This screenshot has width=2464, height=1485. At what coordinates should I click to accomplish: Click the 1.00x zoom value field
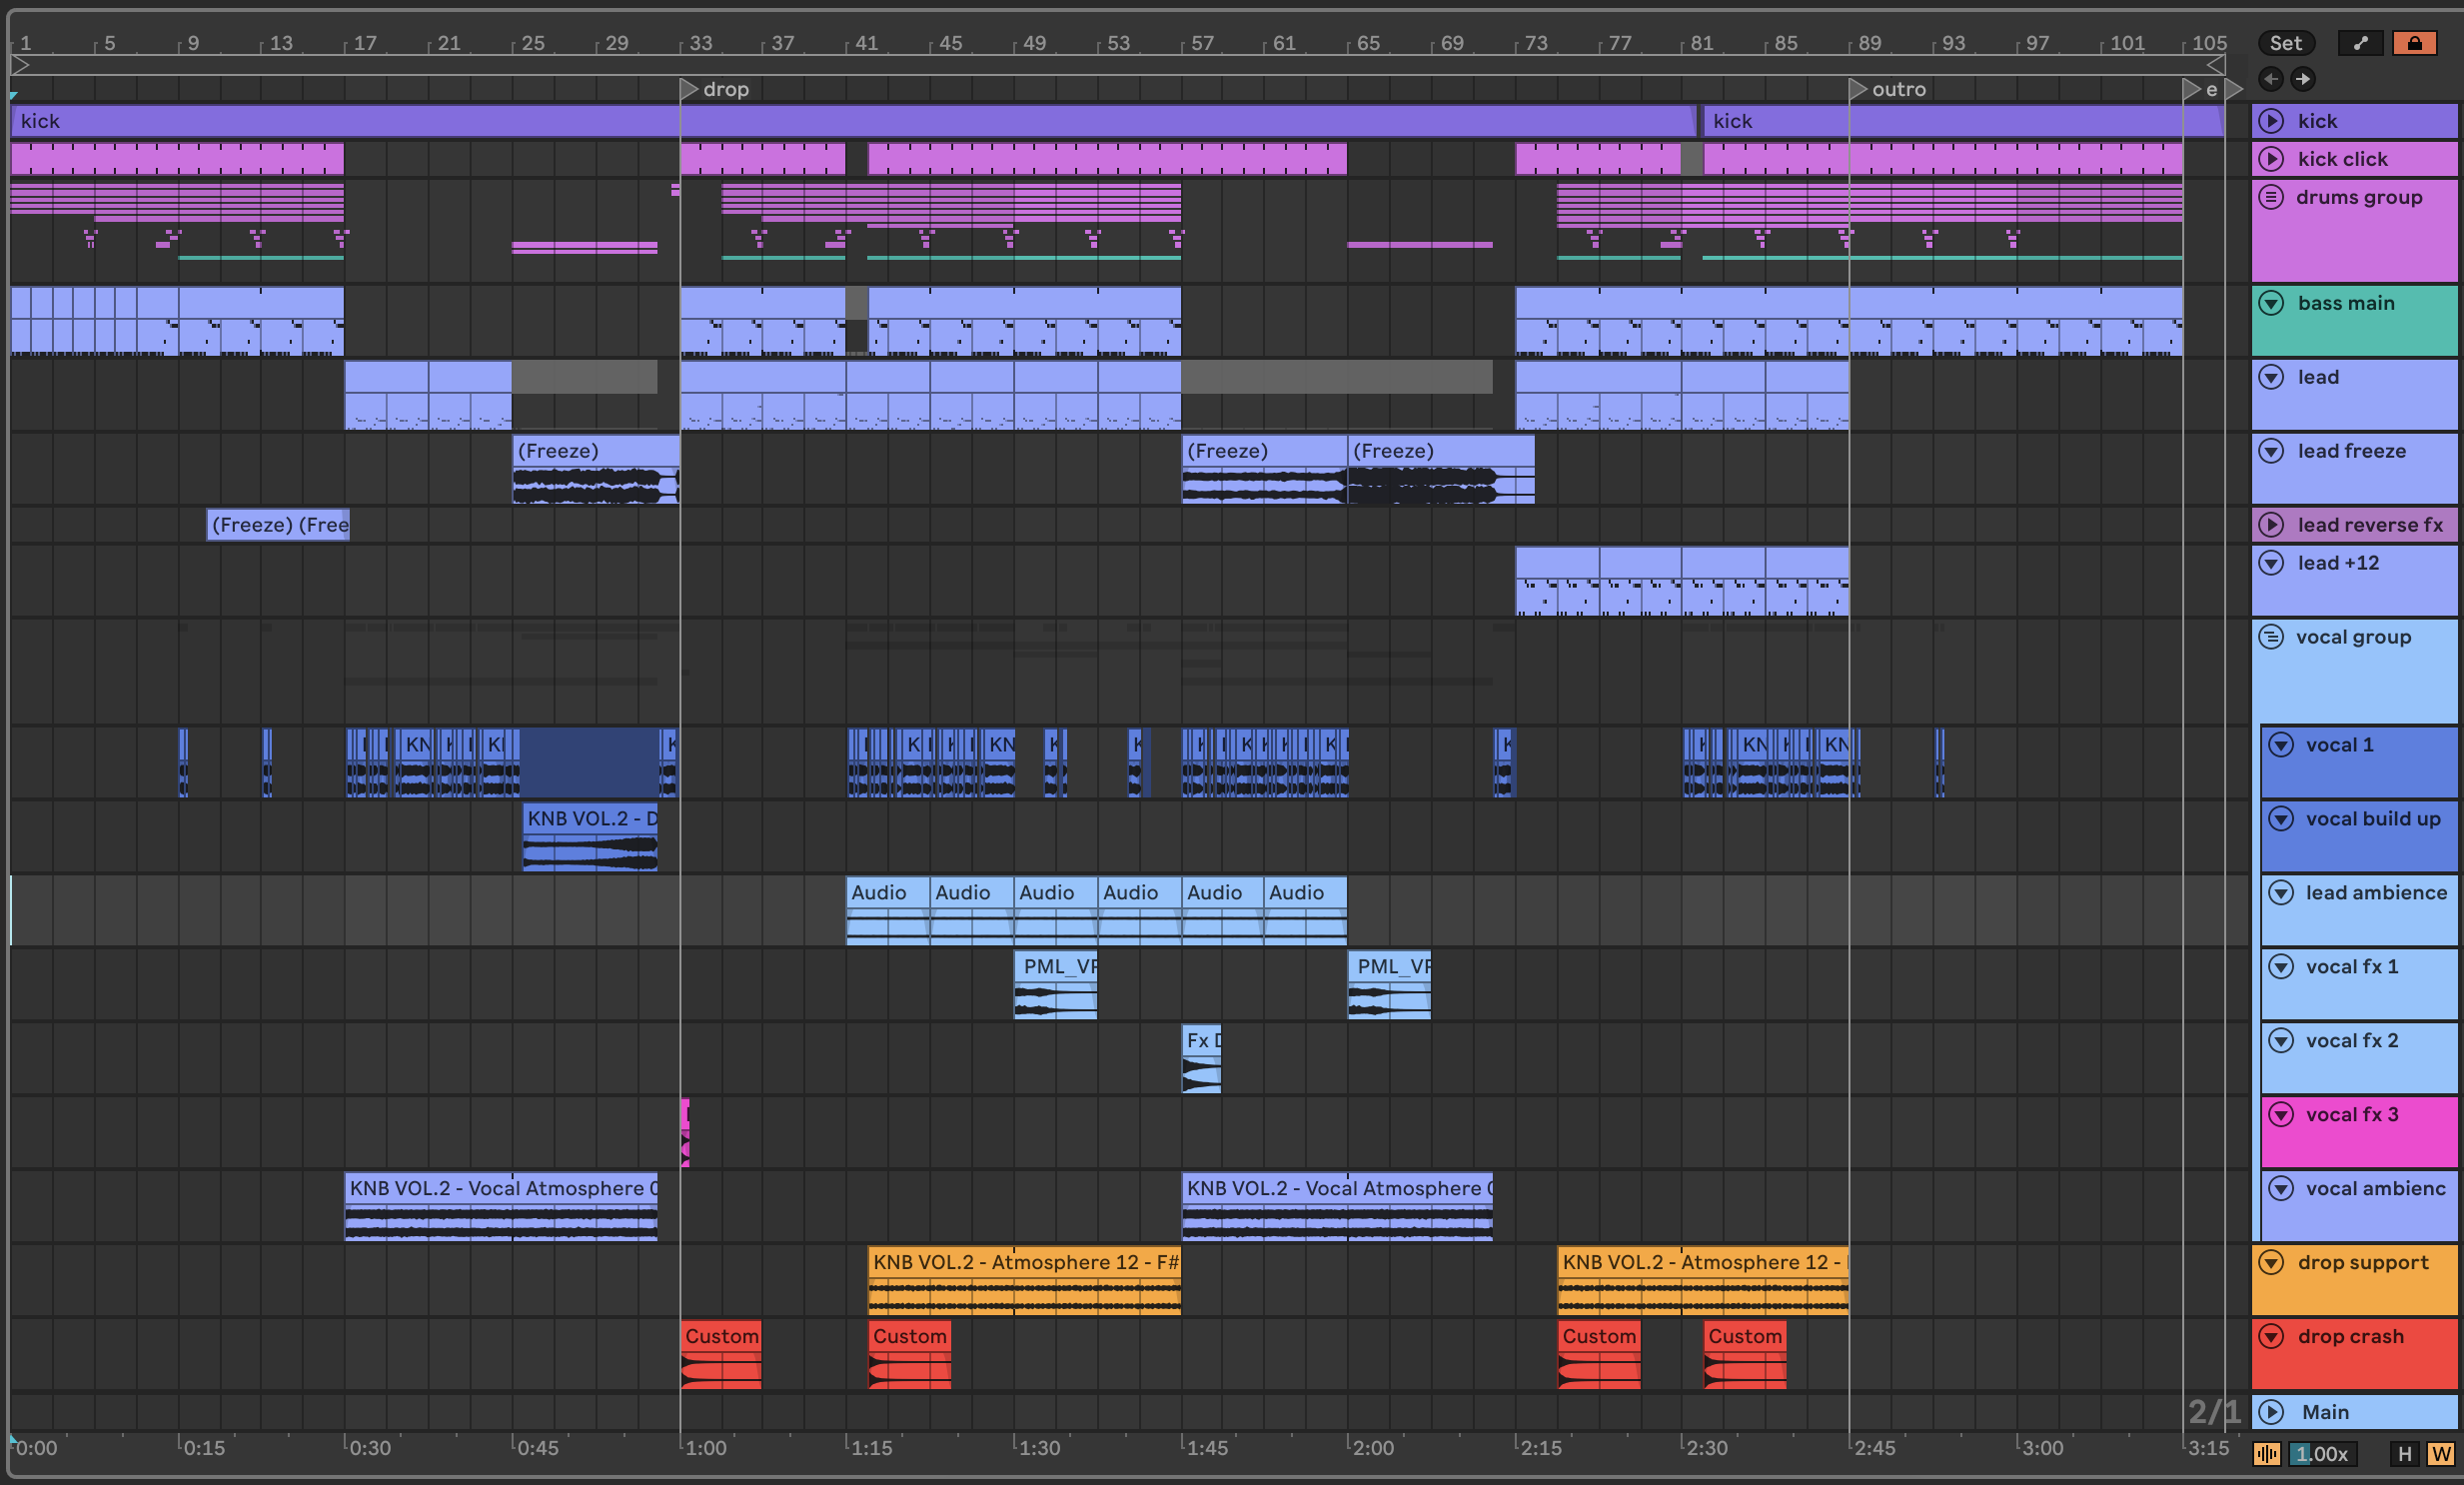pos(2323,1454)
